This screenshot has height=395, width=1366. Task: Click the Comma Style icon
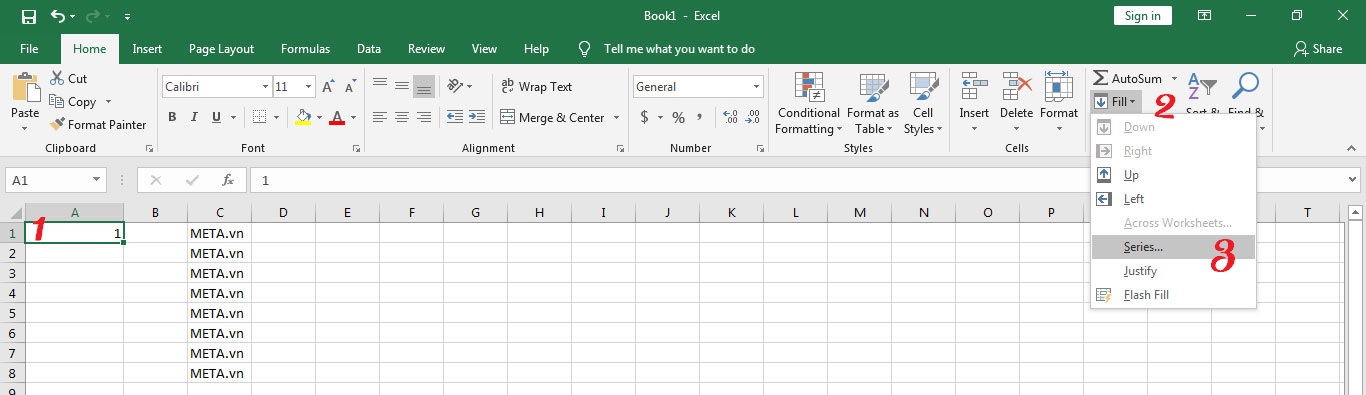tap(701, 118)
